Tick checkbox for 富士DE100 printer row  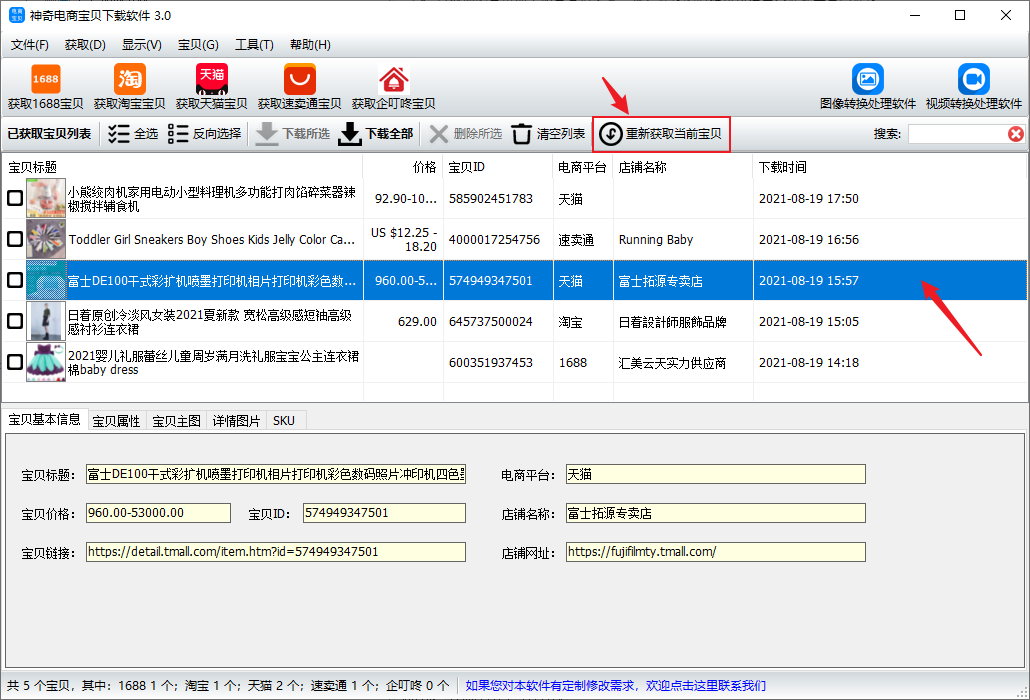(14, 280)
